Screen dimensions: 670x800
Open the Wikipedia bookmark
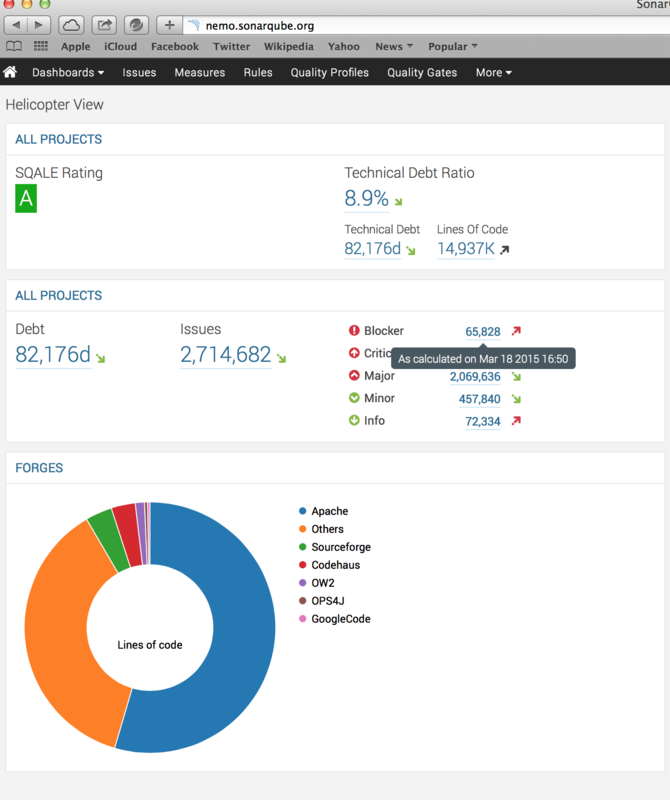coord(289,46)
